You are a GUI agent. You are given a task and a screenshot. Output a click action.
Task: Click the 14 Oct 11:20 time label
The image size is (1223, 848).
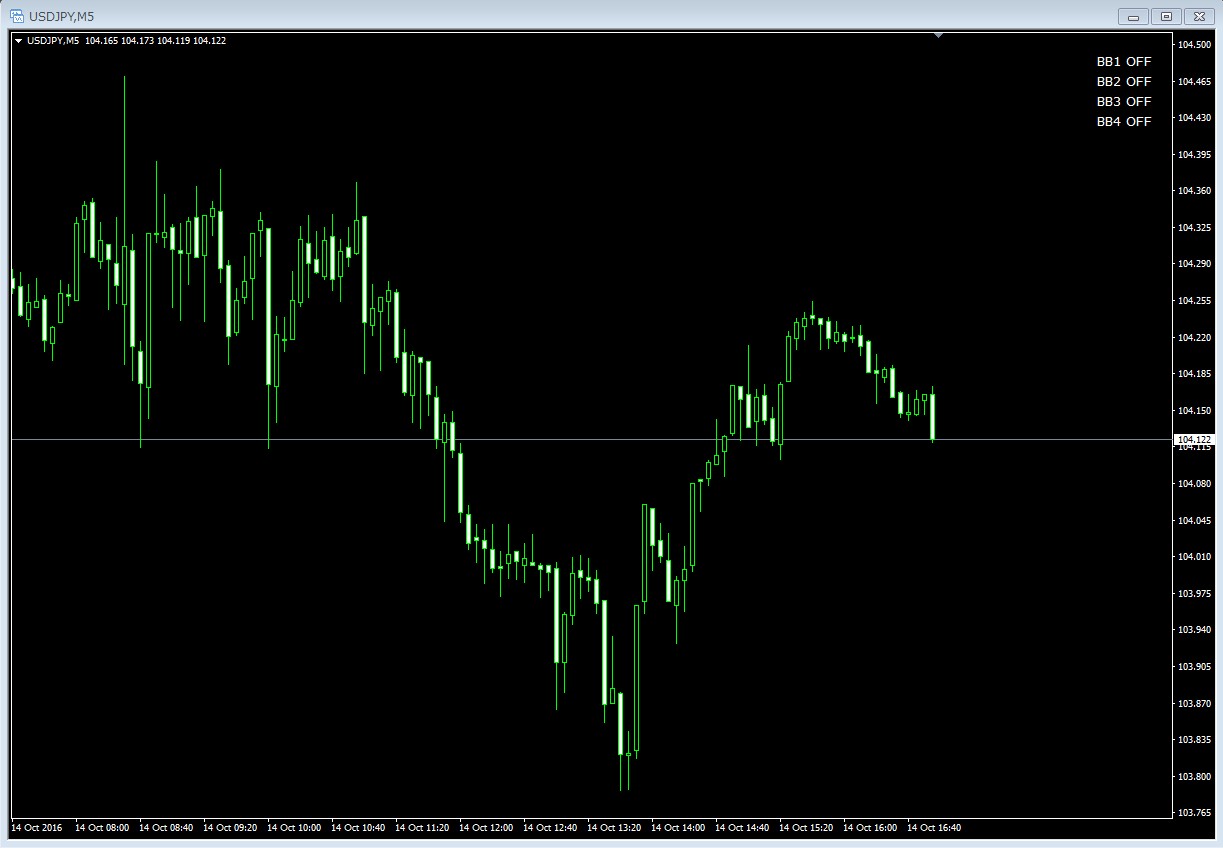pos(422,828)
